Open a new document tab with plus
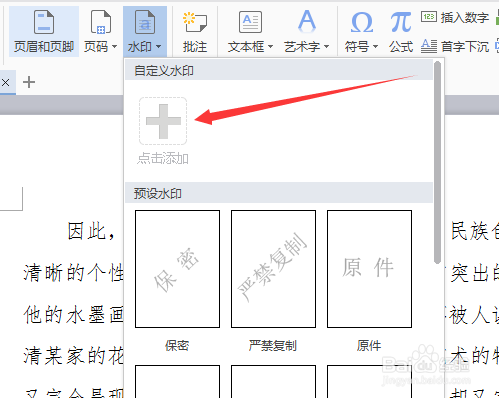499x398 pixels. click(x=29, y=82)
